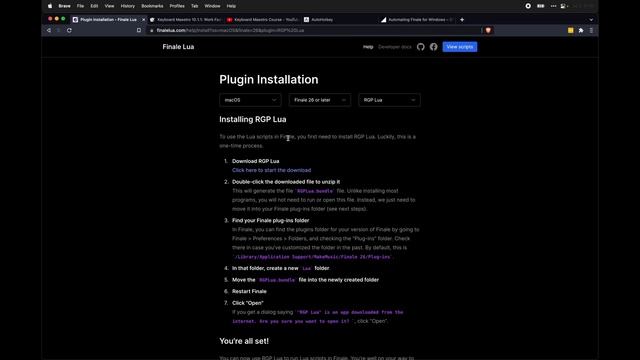Viewport: 640px width, 360px height.
Task: Click 'Click here to start the download' link
Action: 271,170
